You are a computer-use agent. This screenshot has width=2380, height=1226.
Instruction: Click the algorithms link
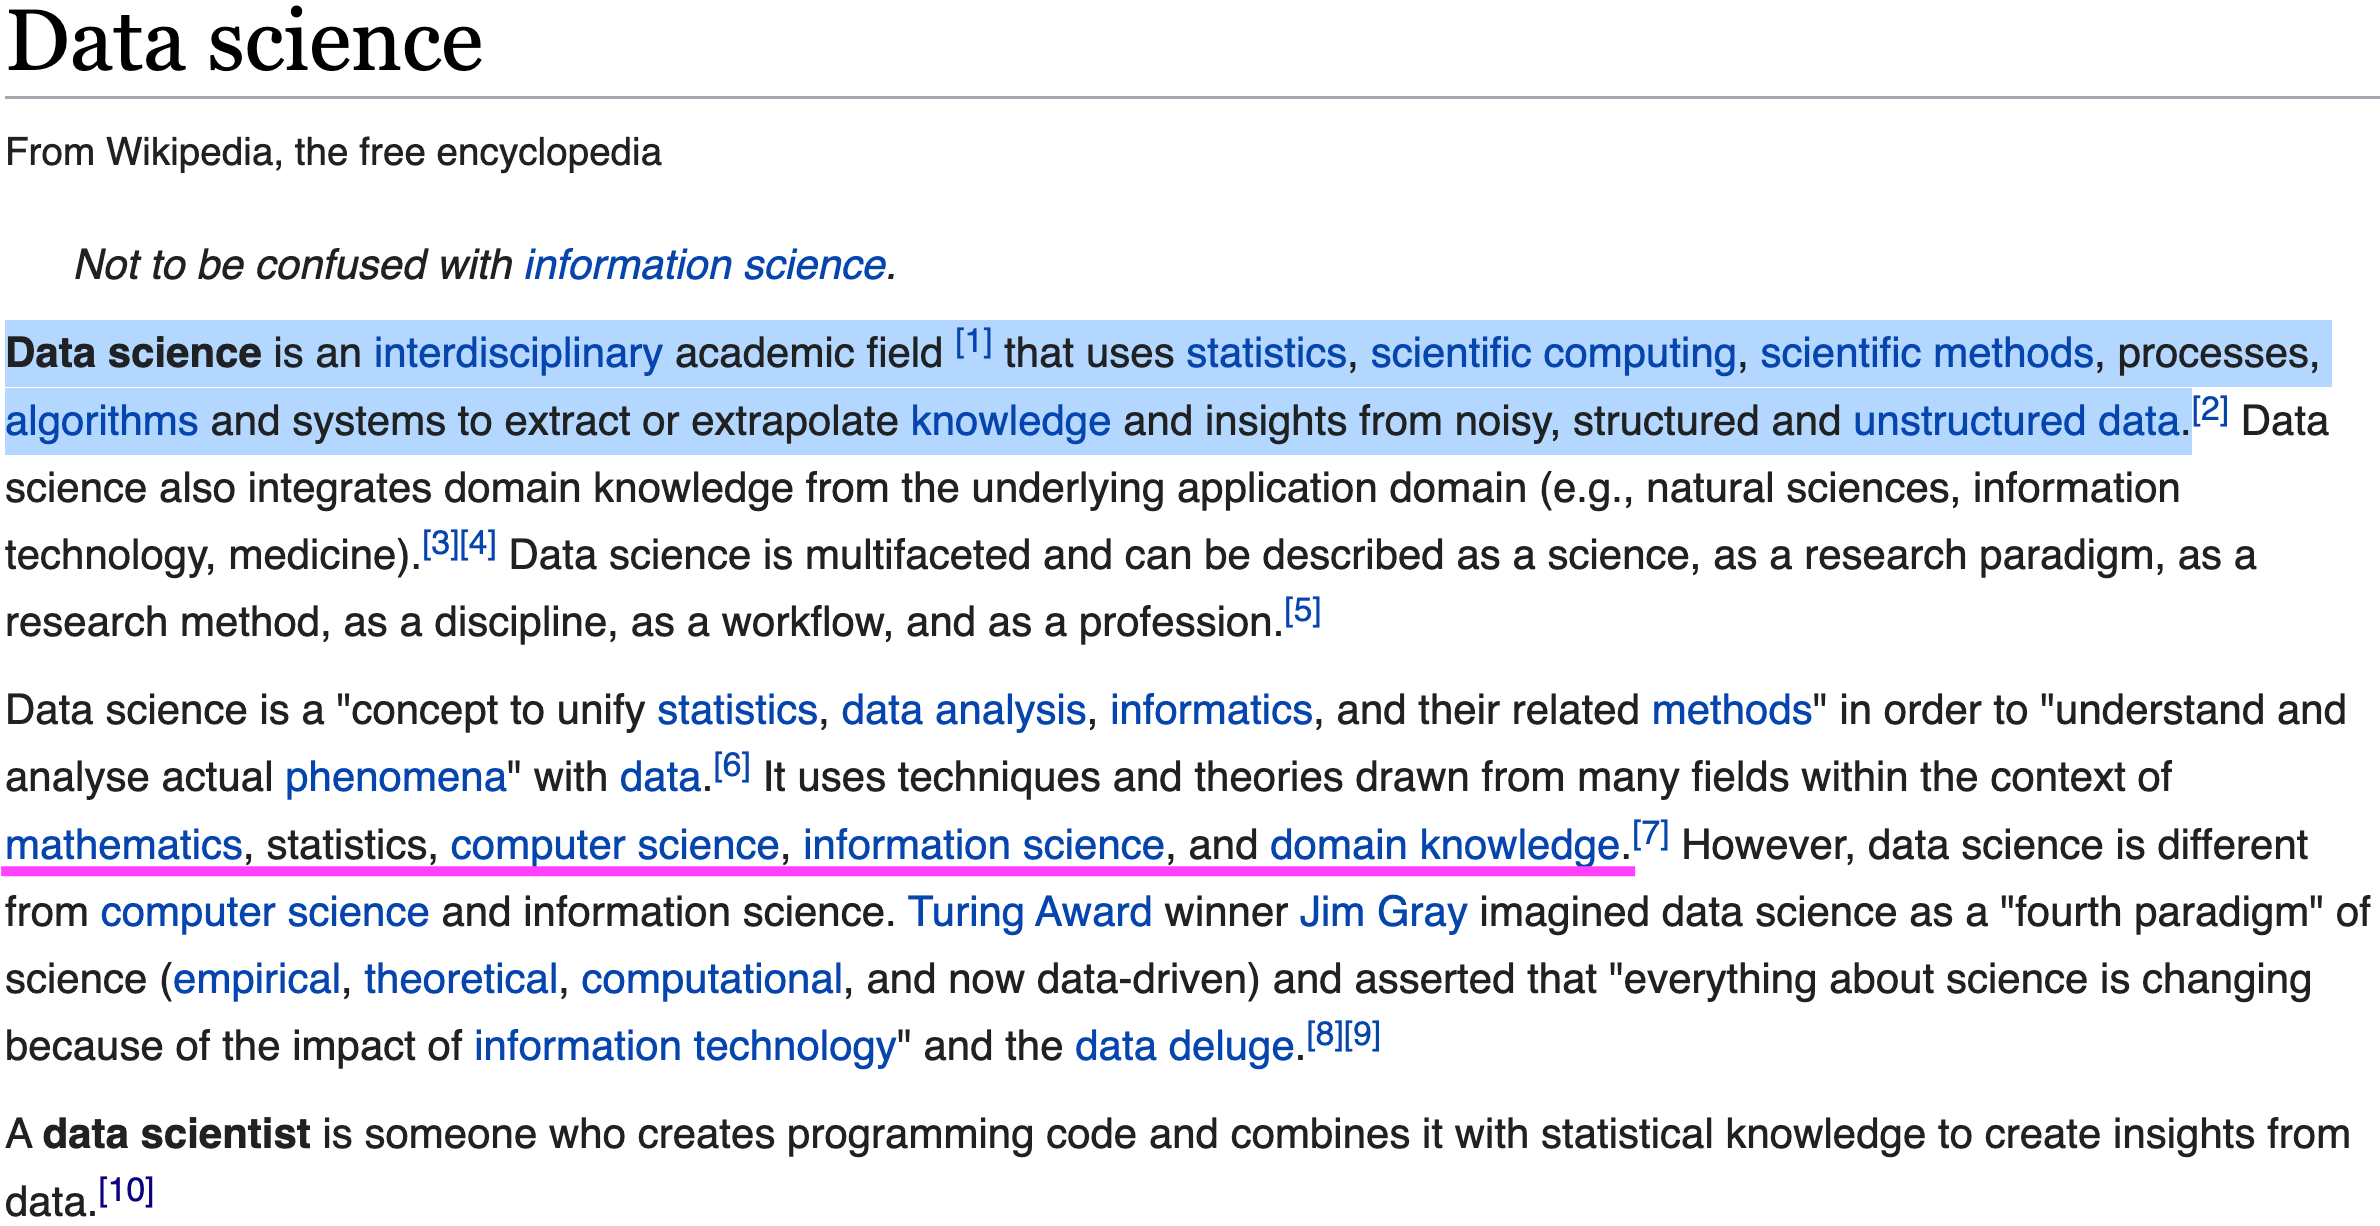click(x=102, y=421)
